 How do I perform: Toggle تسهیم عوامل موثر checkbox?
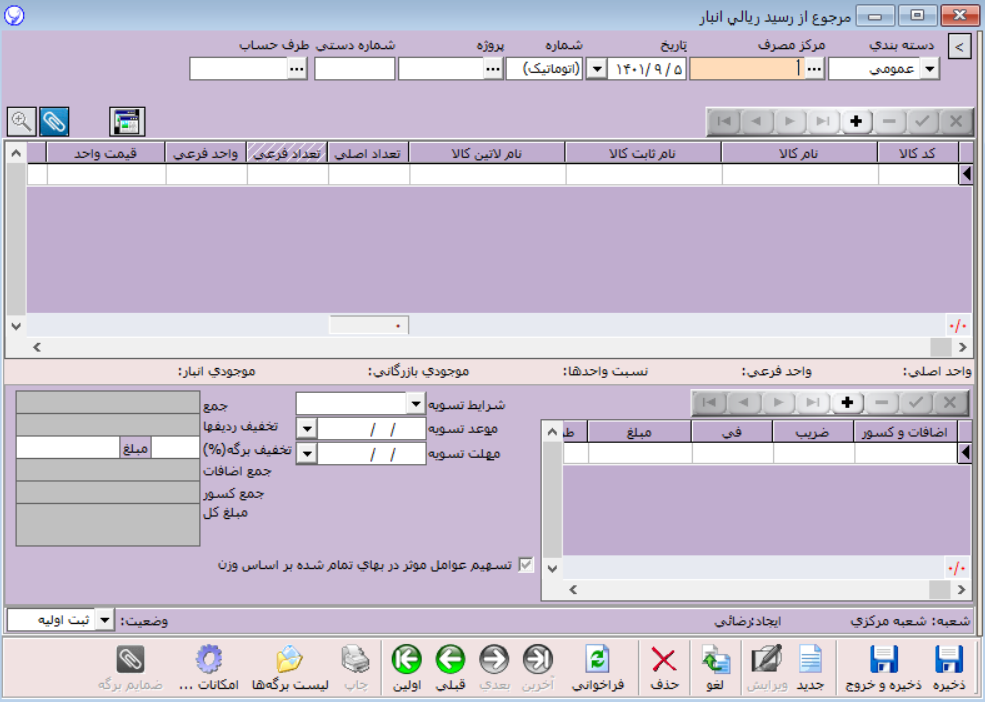click(x=525, y=565)
